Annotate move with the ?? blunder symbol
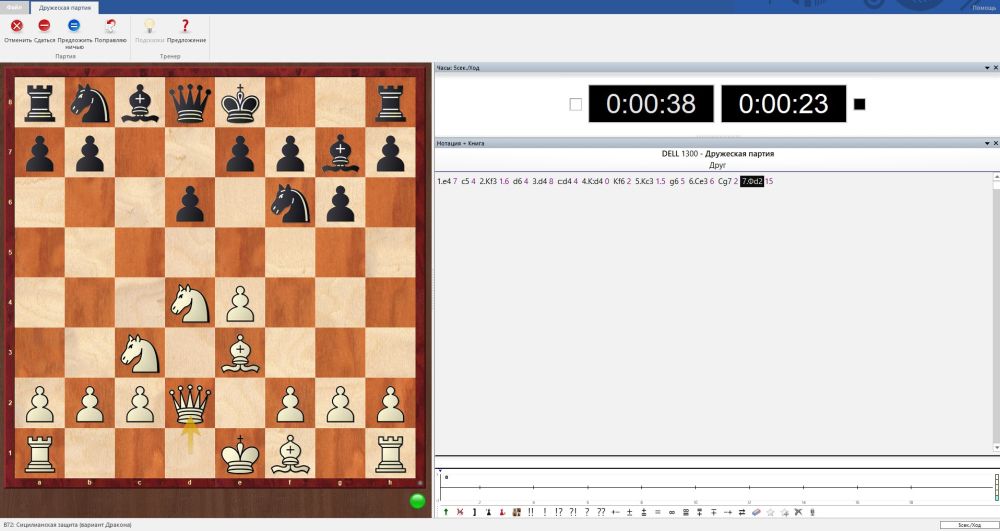Screen dimensions: 1000x531 (x=601, y=512)
